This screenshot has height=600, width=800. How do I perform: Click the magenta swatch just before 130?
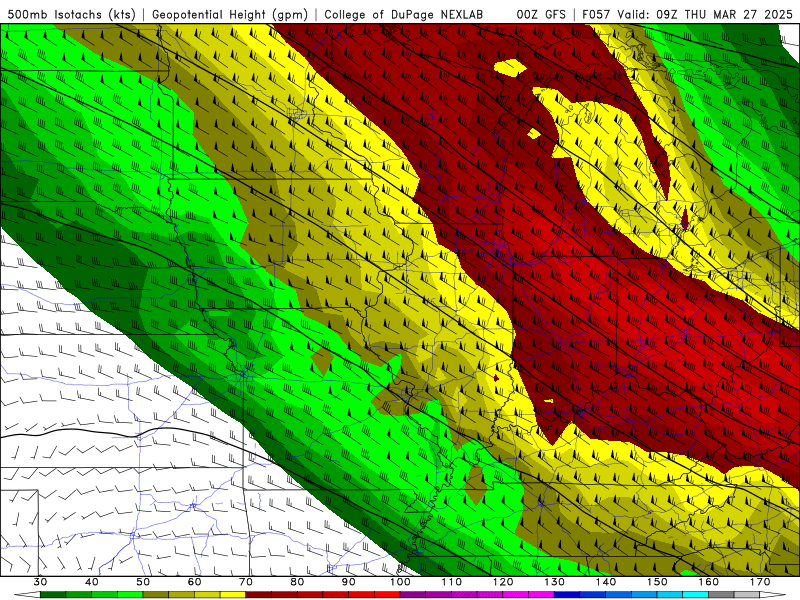(x=541, y=595)
